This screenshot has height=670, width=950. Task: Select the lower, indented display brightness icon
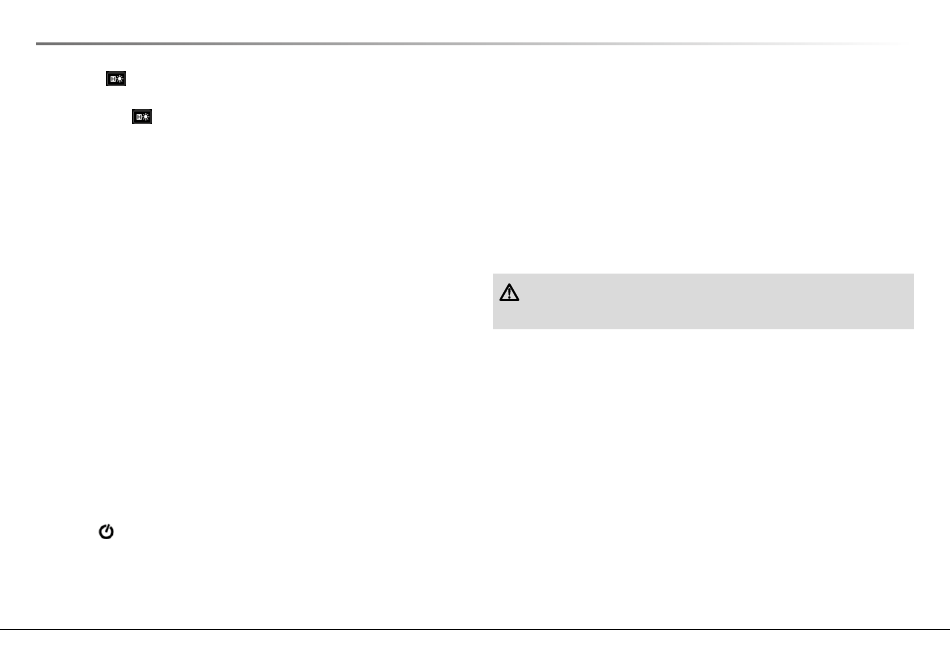pyautogui.click(x=142, y=117)
